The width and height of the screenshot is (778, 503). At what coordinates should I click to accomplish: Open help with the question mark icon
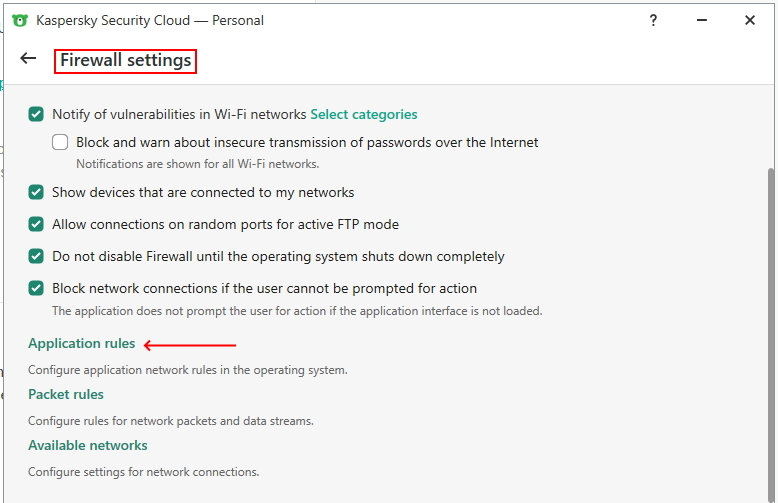coord(653,20)
